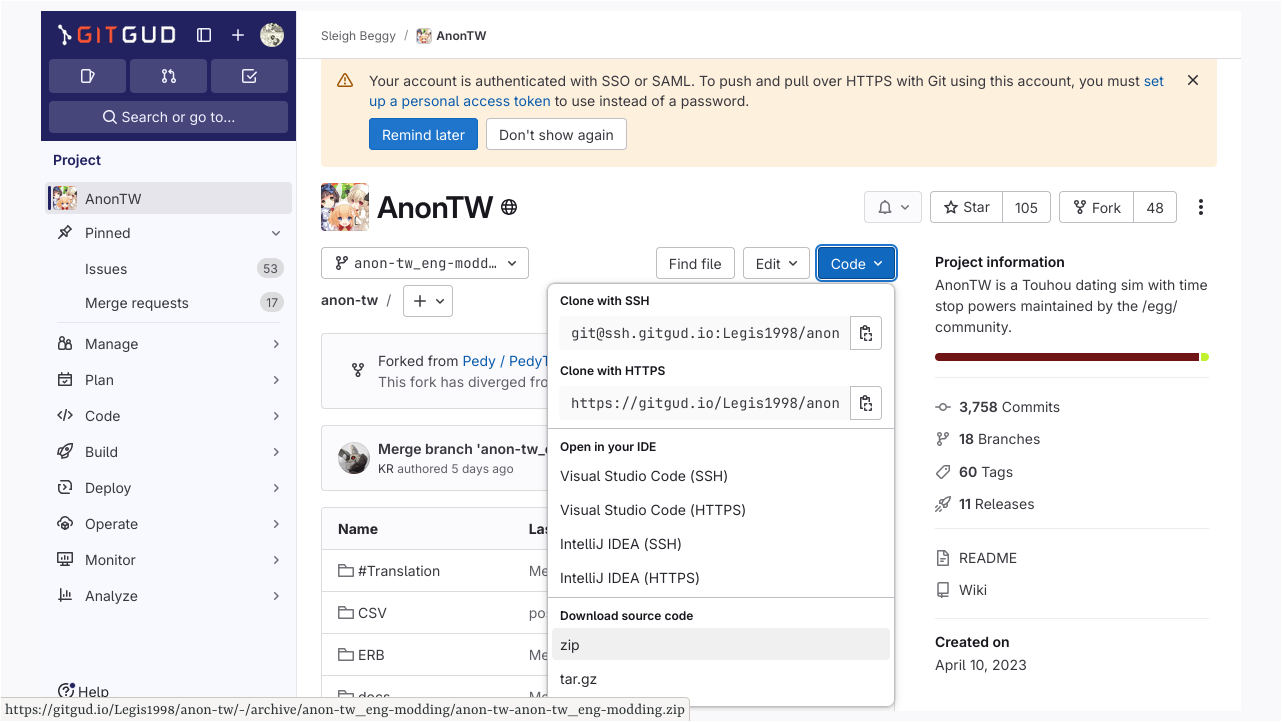Click the plus create new icon
This screenshot has height=722, width=1282.
(238, 35)
